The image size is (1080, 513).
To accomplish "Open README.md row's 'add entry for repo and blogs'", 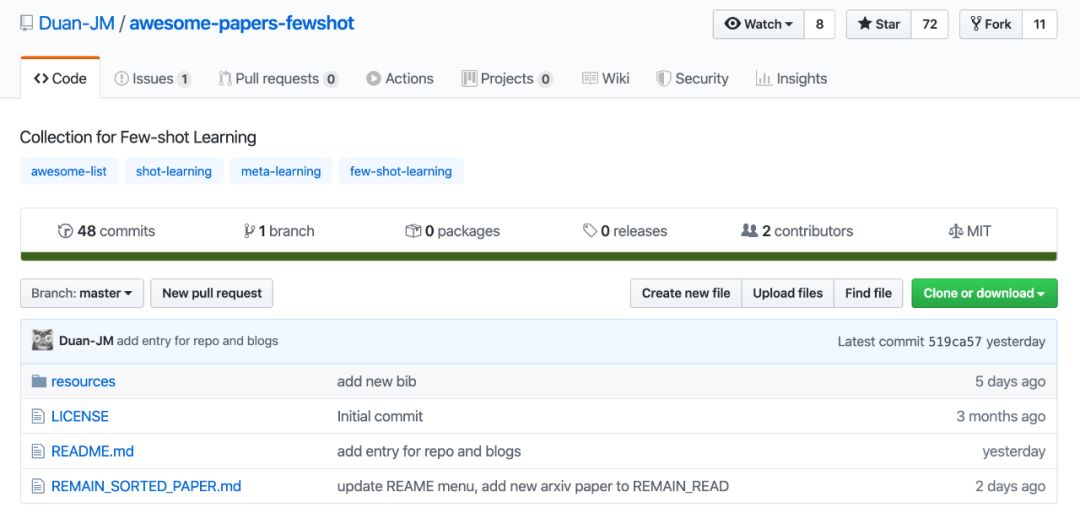I will coord(429,452).
